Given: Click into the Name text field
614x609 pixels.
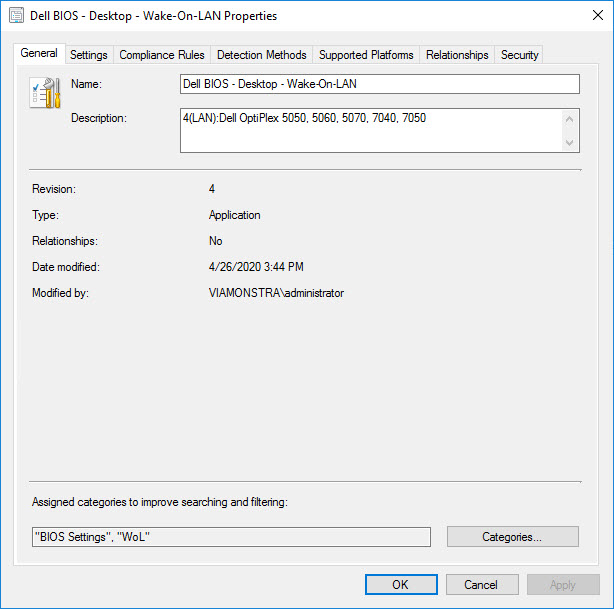Looking at the screenshot, I should [379, 84].
